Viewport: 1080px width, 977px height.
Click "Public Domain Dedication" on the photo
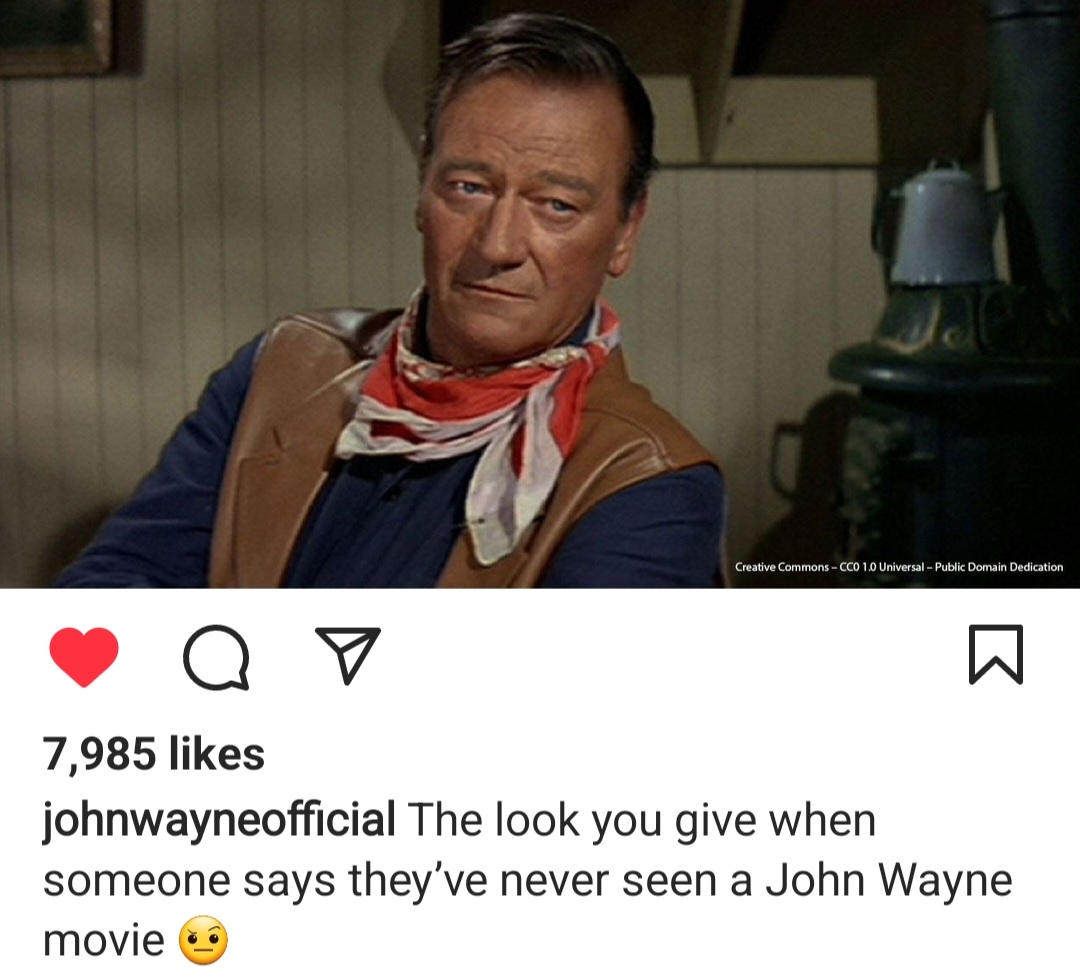pyautogui.click(x=999, y=567)
